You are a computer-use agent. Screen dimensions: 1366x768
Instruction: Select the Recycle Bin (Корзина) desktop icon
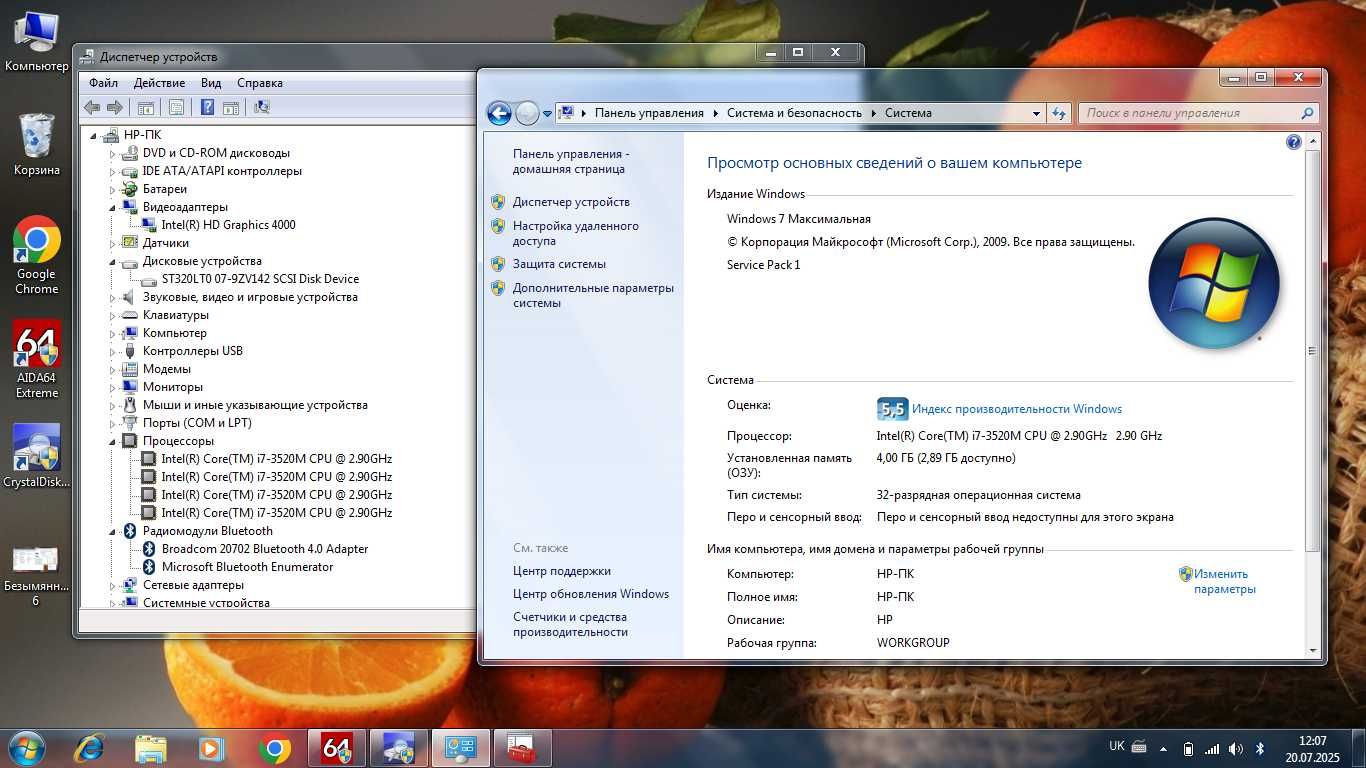tap(37, 144)
